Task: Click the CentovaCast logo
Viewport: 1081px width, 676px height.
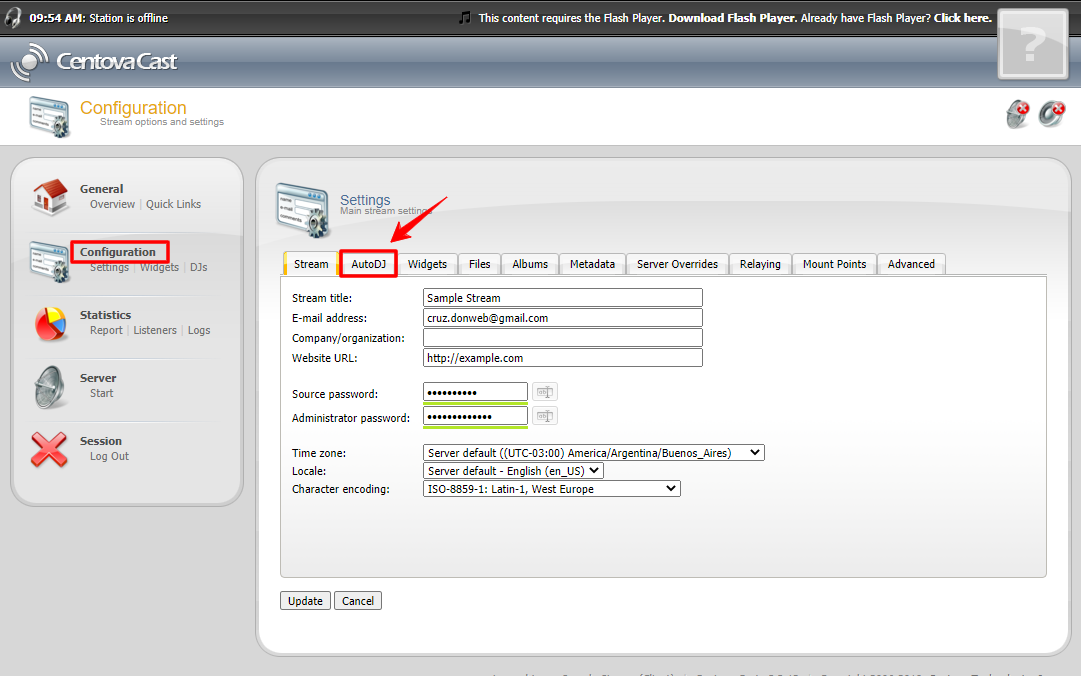Action: (94, 62)
